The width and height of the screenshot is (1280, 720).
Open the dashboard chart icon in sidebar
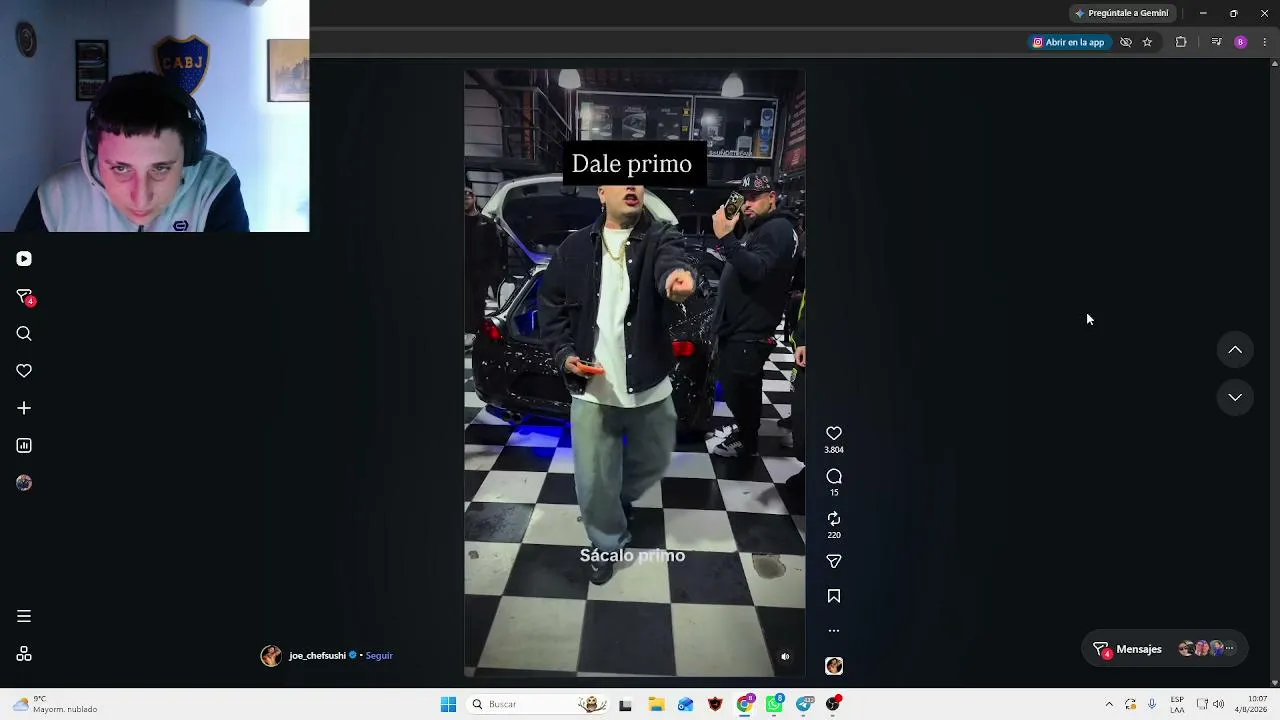coord(24,446)
